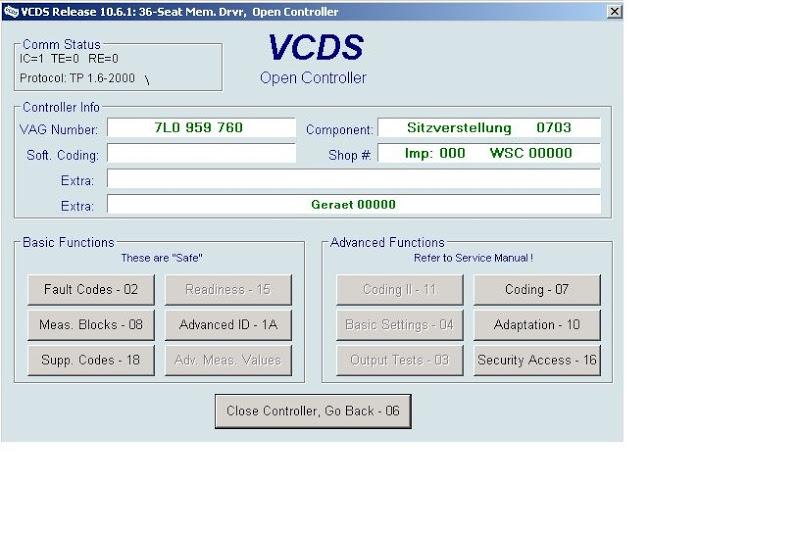Open Coding - 07
This screenshot has height=533, width=800.
point(537,290)
